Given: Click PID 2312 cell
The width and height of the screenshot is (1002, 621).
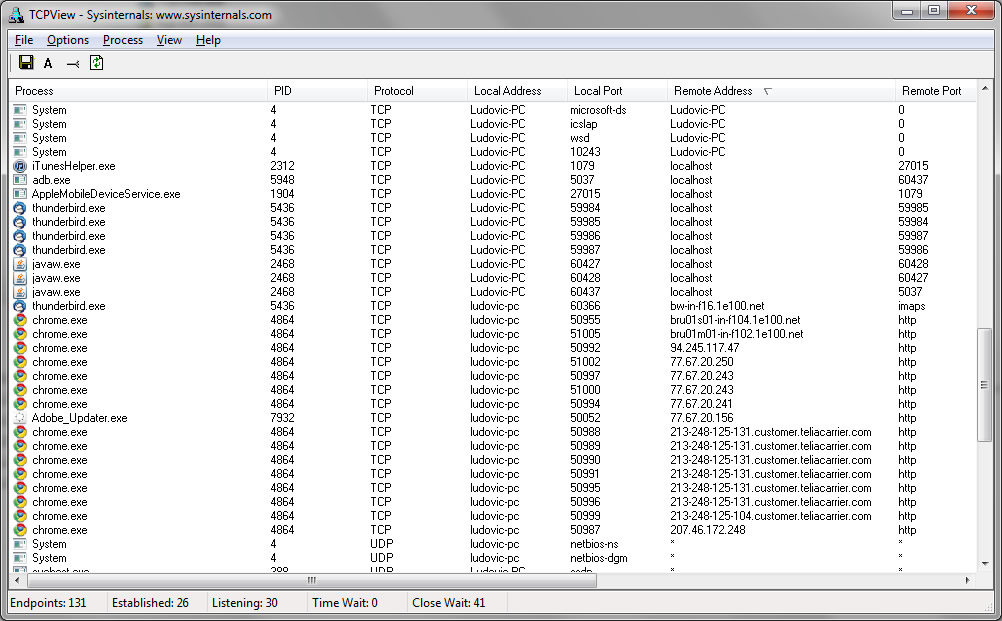Looking at the screenshot, I should (x=282, y=166).
